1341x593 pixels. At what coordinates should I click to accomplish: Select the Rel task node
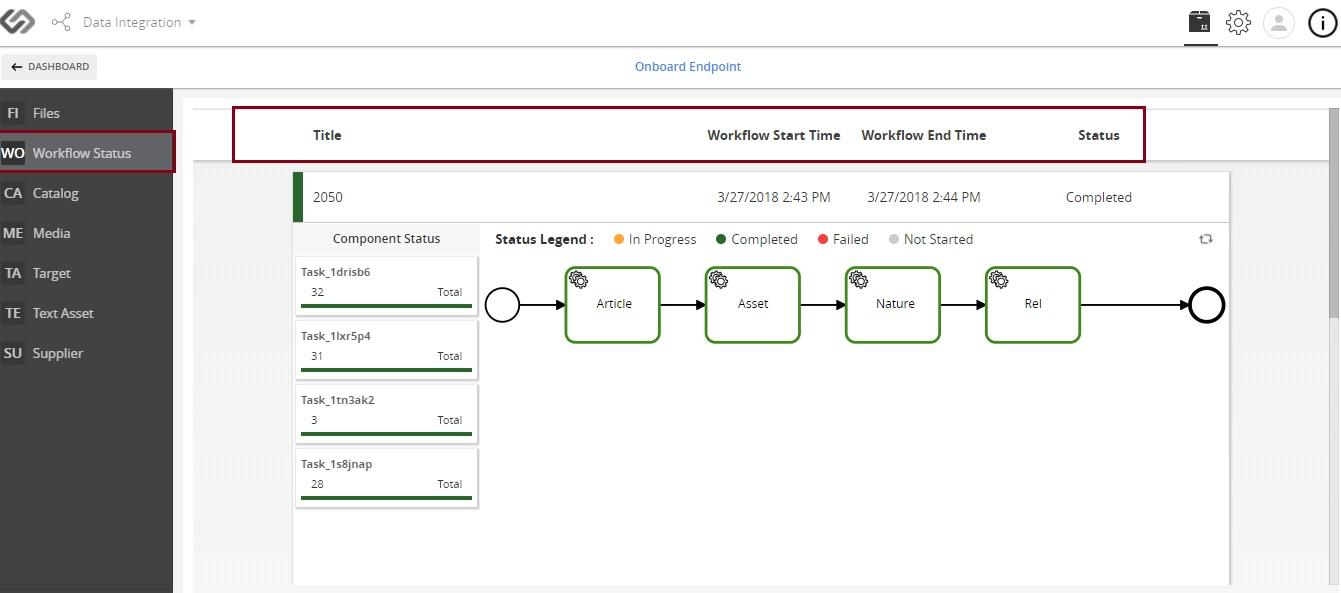click(x=1033, y=305)
